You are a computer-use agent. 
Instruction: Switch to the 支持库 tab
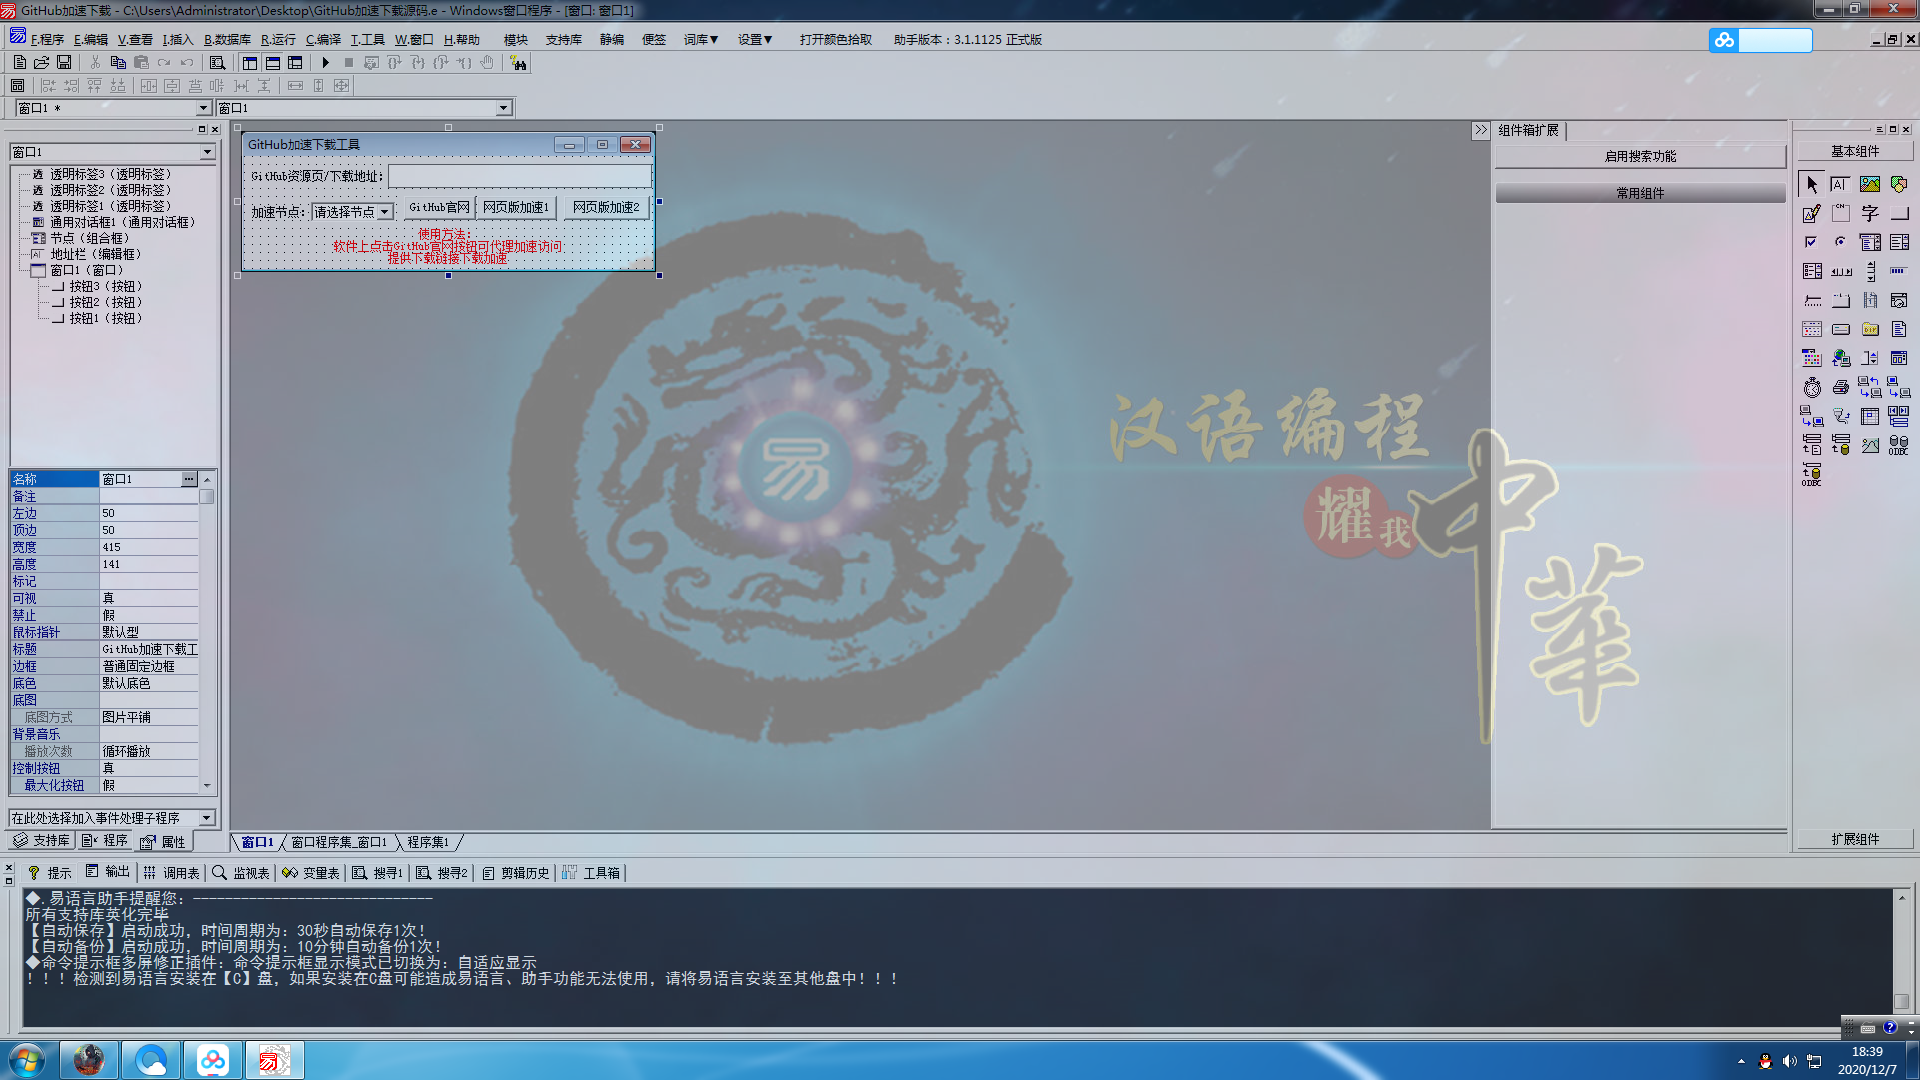pos(41,841)
